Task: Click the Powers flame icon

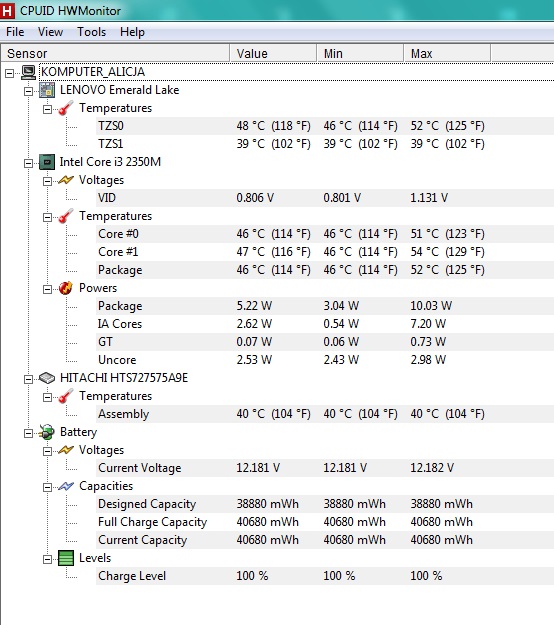Action: point(66,288)
